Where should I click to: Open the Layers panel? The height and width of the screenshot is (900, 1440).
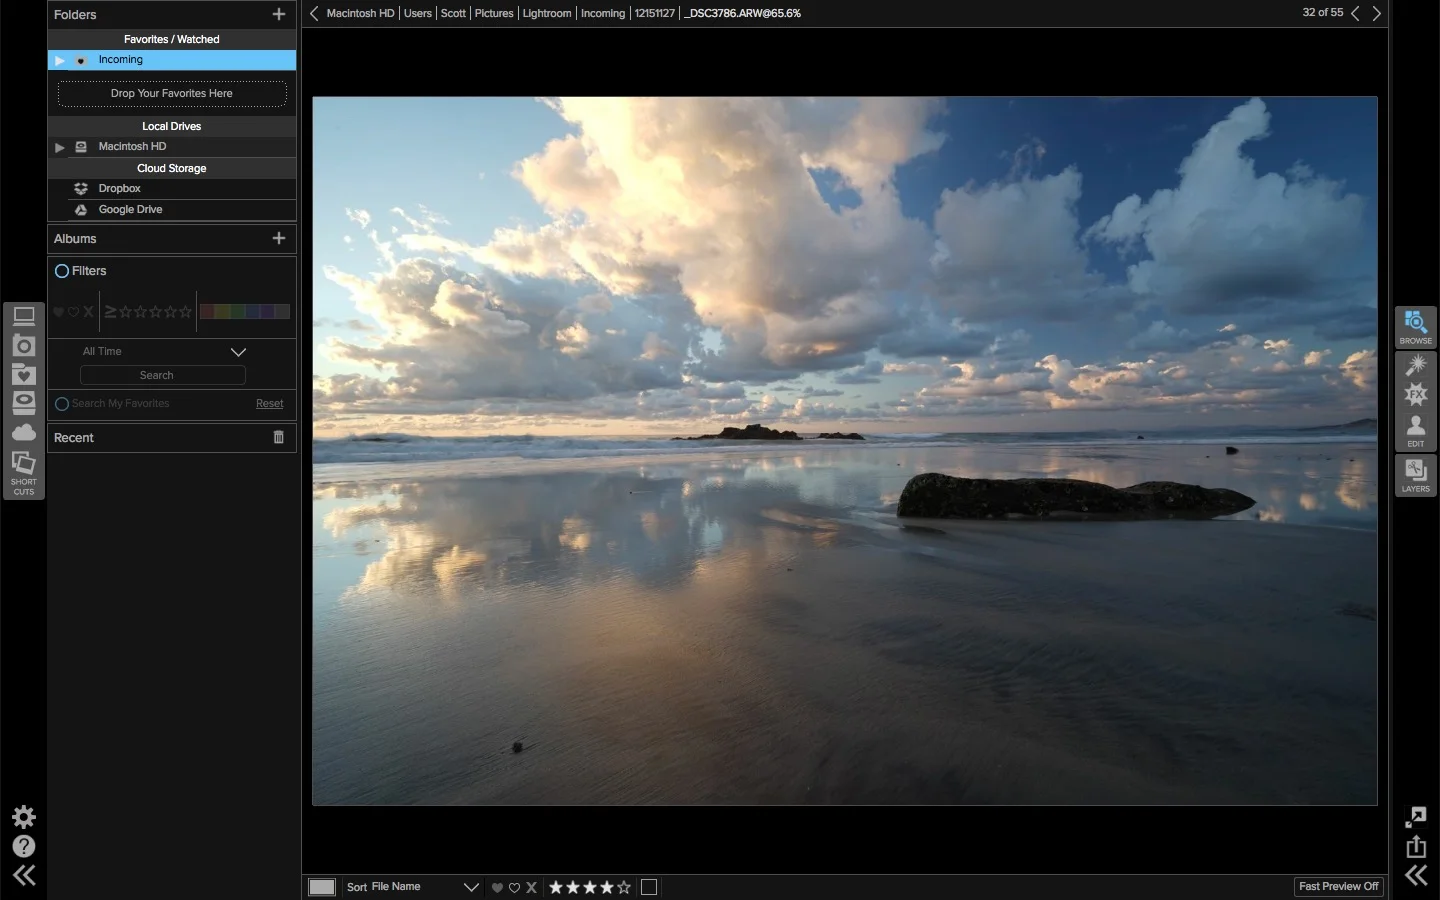(1415, 475)
